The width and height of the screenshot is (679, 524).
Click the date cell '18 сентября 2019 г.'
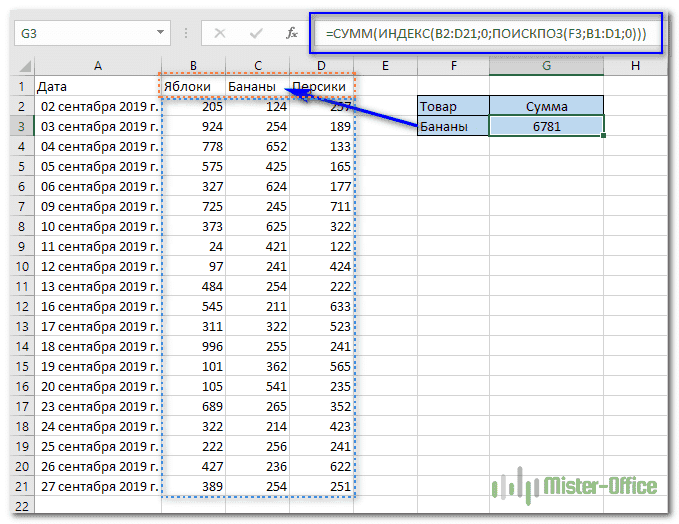(98, 346)
